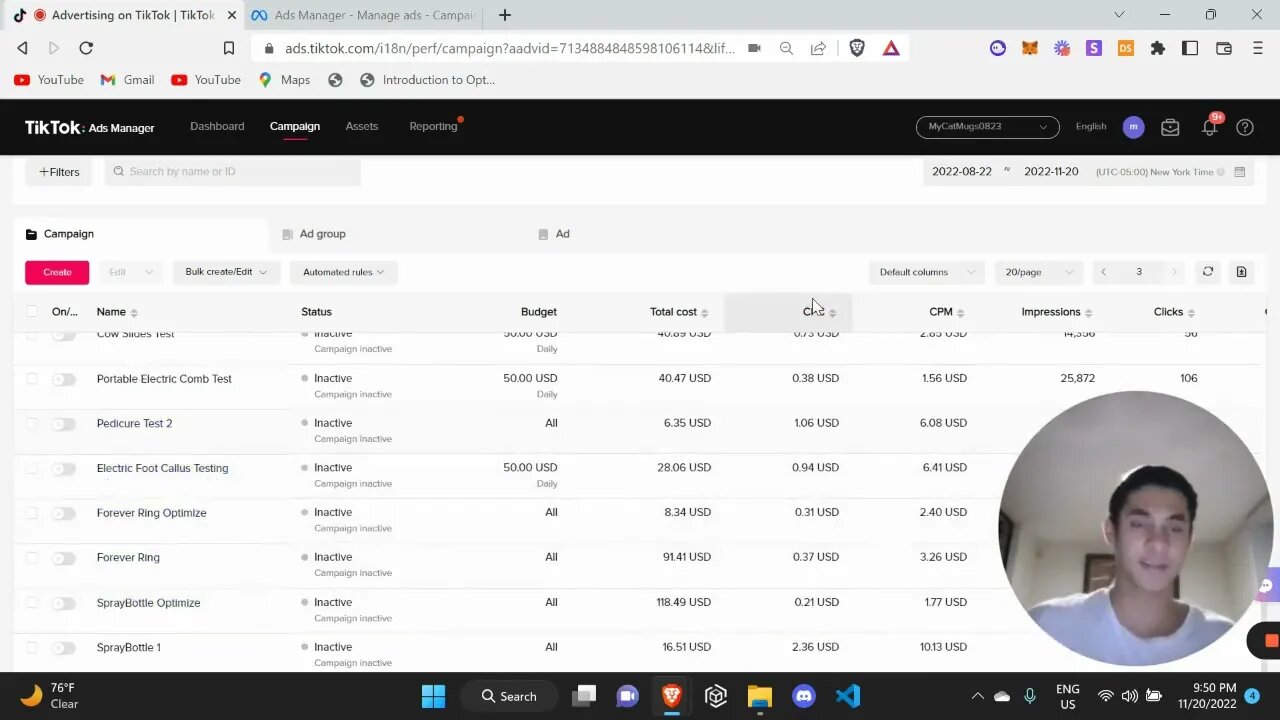Click the share icon in address bar
The height and width of the screenshot is (720, 1280).
(818, 48)
